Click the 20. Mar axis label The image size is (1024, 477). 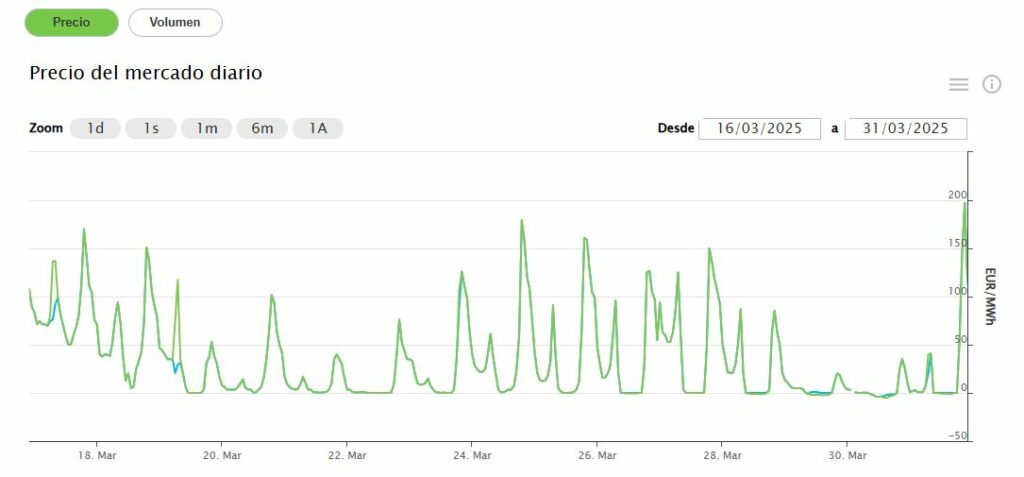point(222,455)
